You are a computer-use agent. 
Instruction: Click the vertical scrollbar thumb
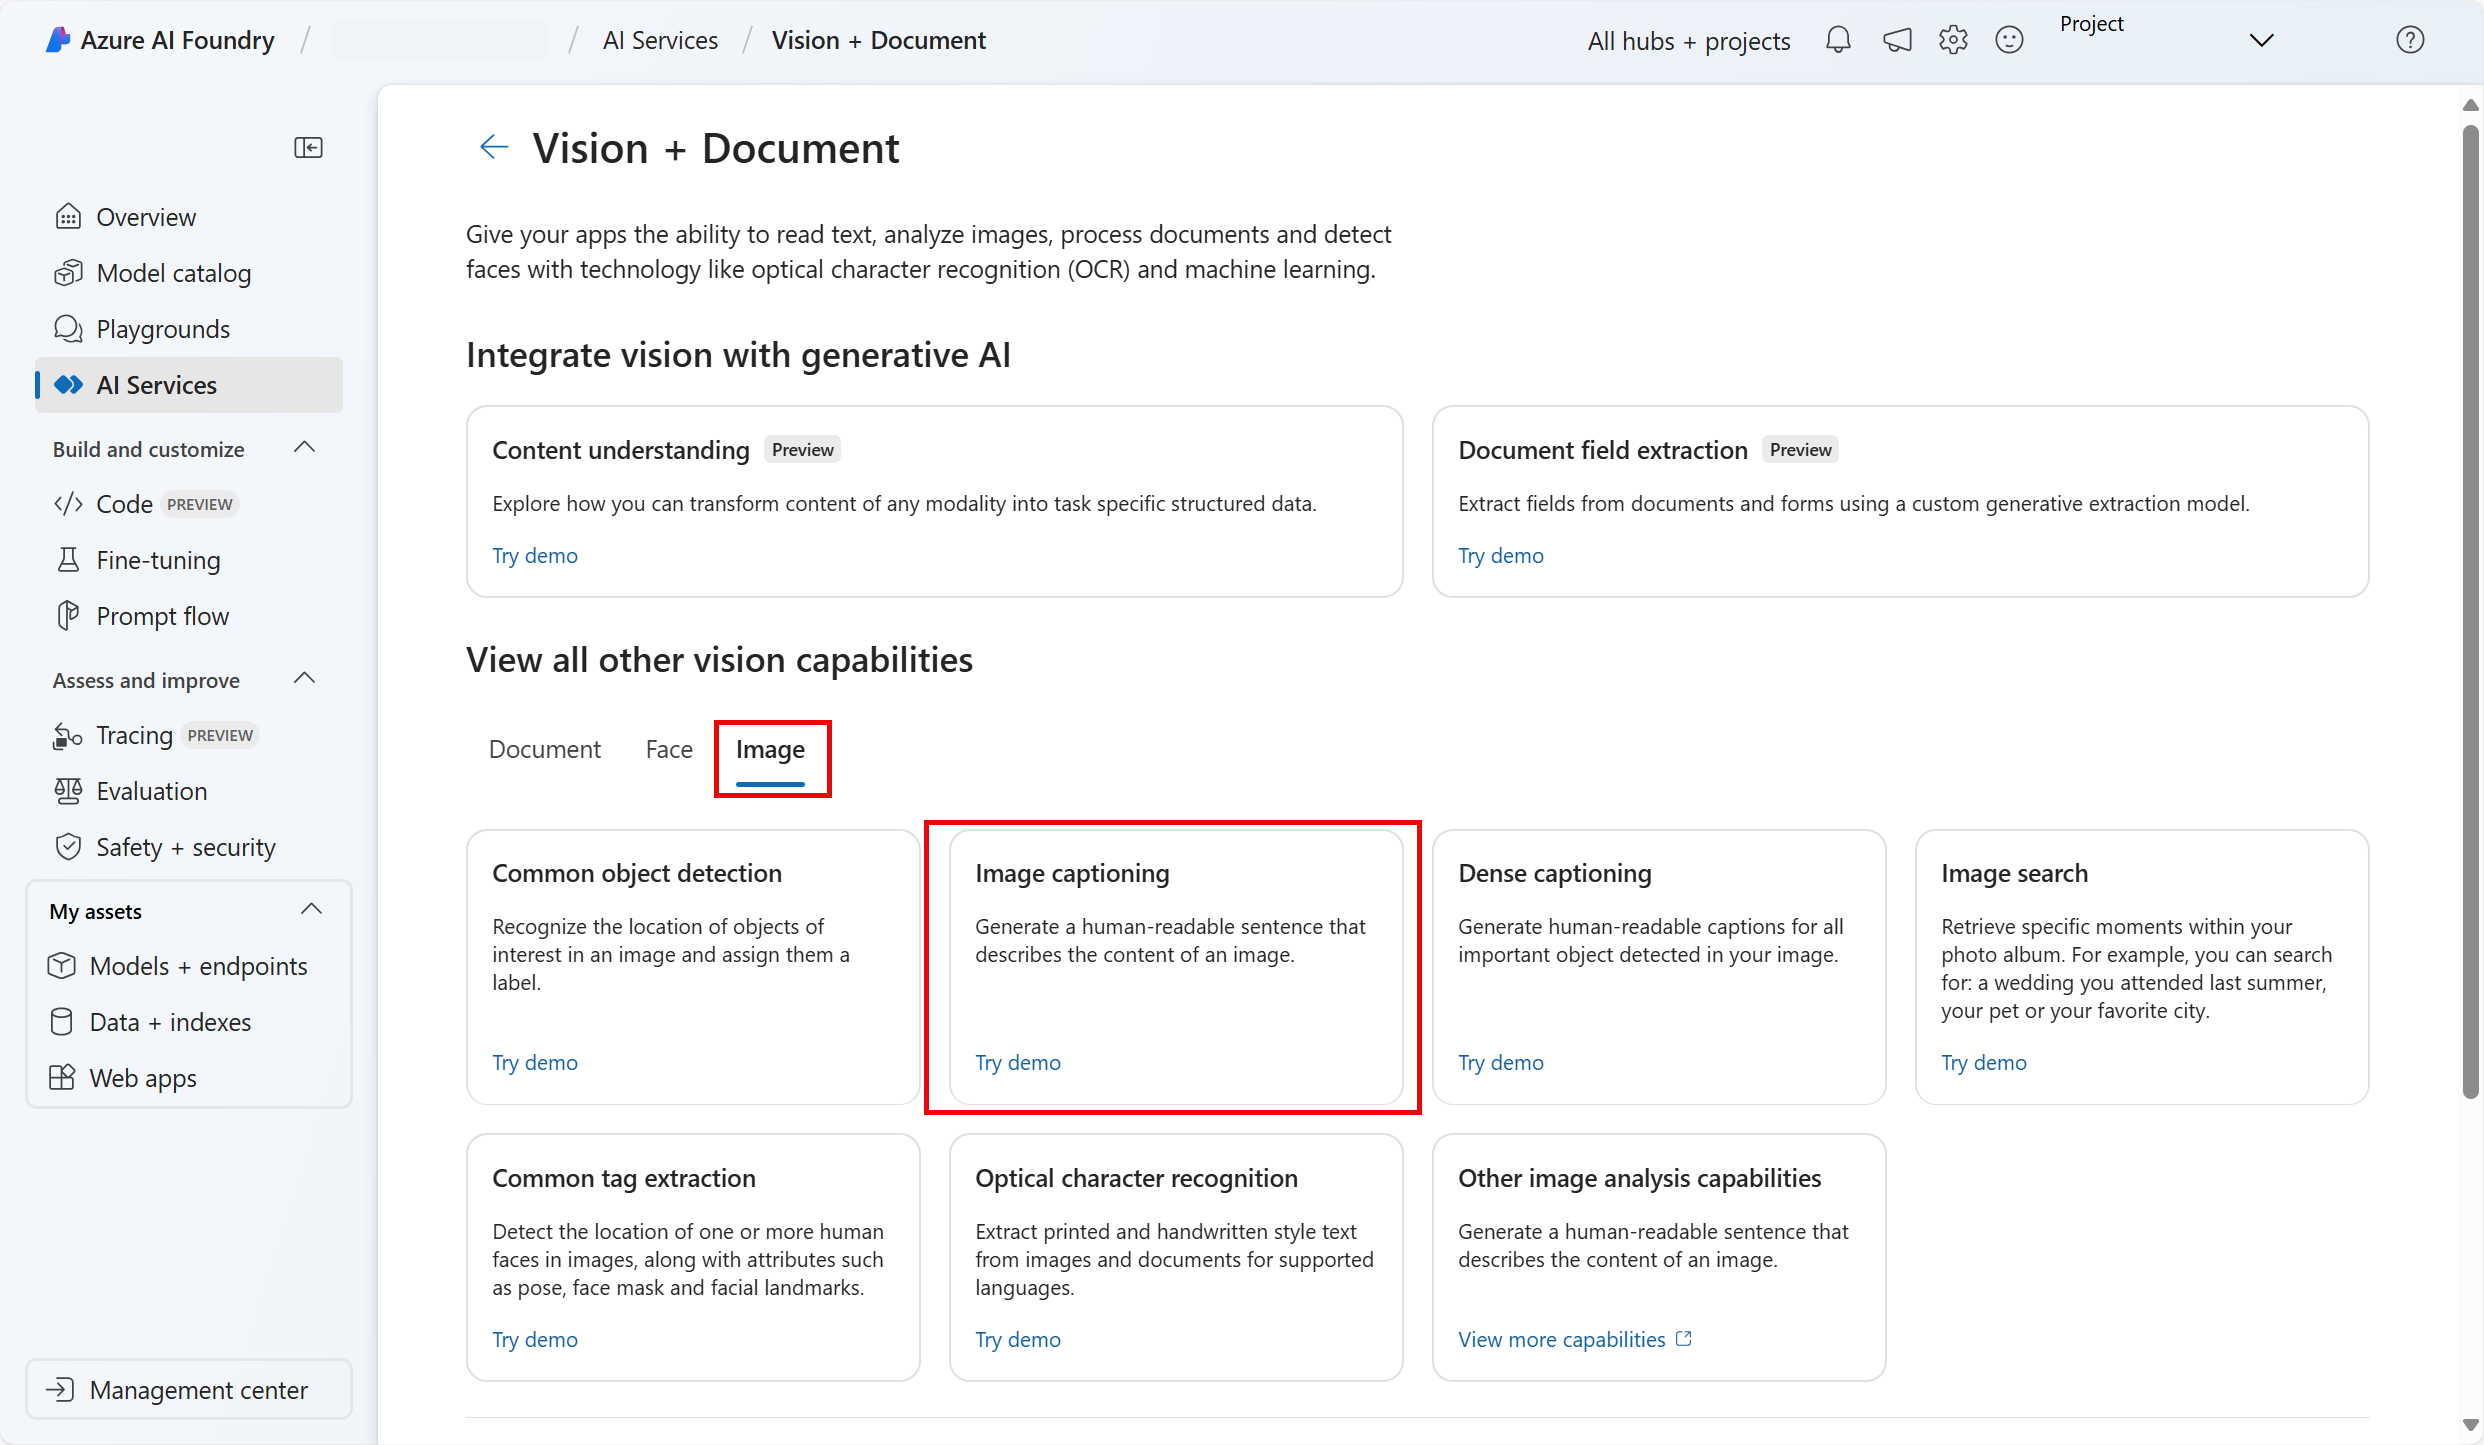pos(2470,610)
